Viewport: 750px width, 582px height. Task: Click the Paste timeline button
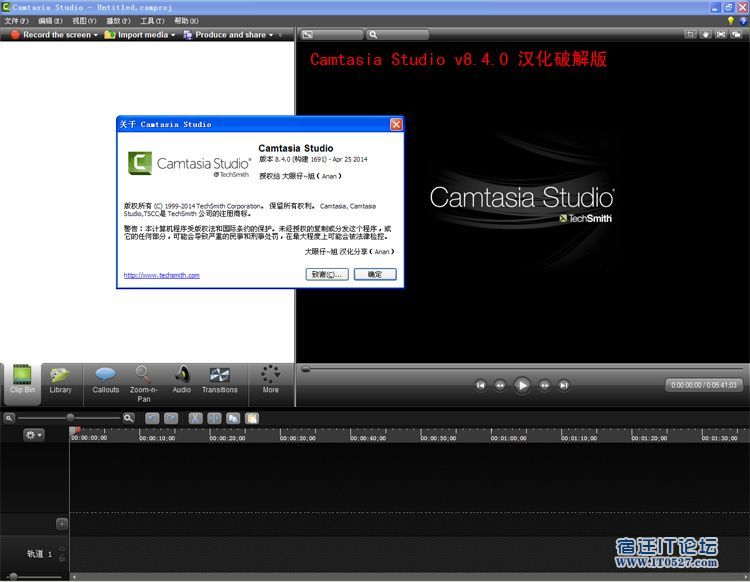coord(252,418)
